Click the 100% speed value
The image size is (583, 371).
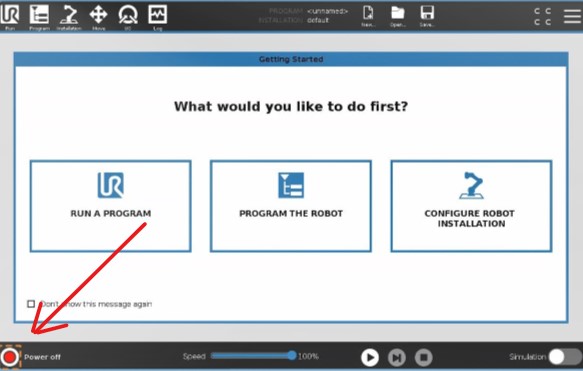tap(308, 356)
